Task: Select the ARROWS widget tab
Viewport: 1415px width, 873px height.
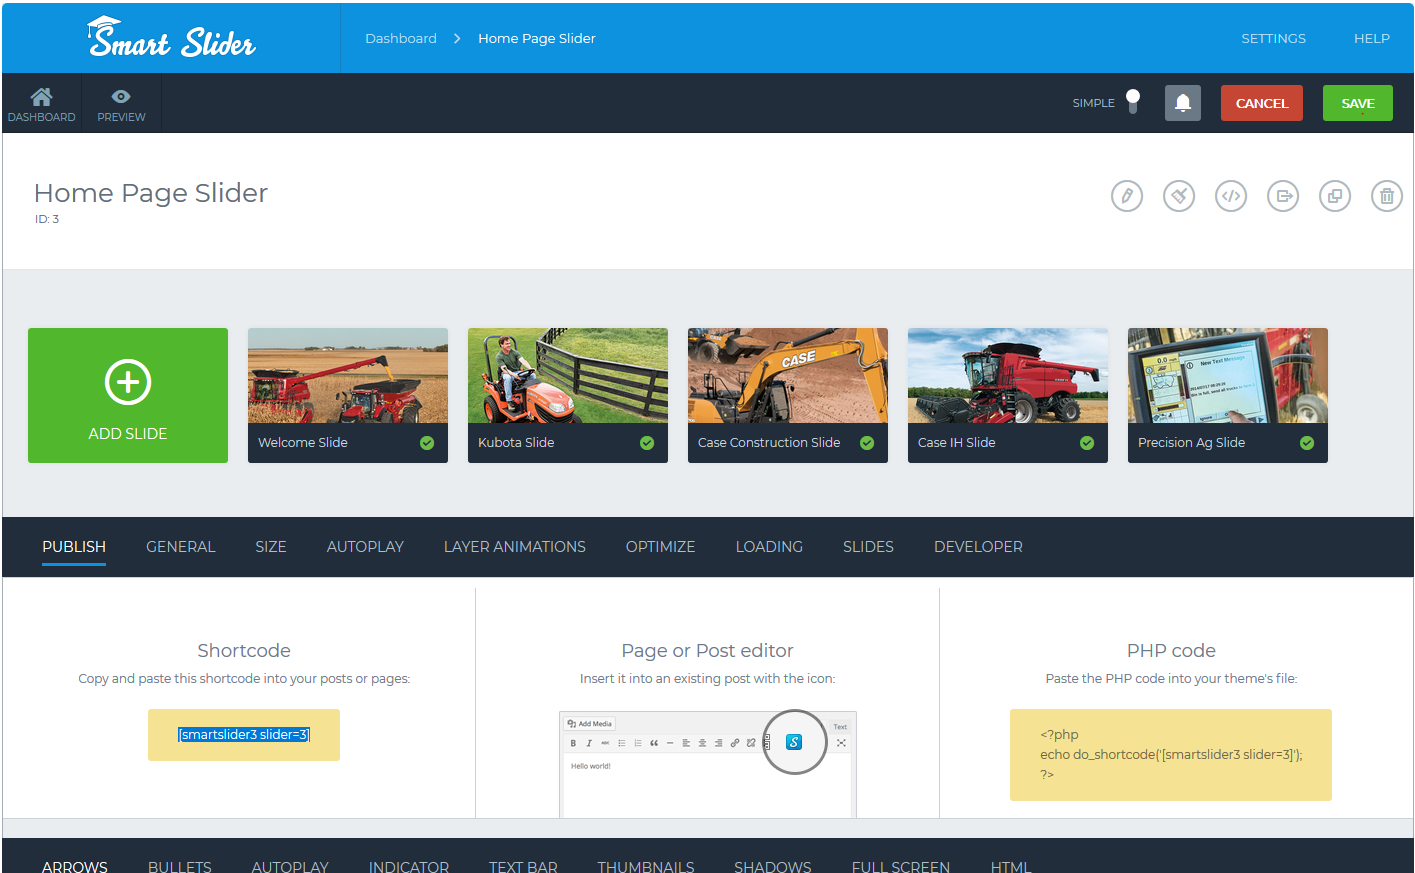Action: tap(75, 865)
